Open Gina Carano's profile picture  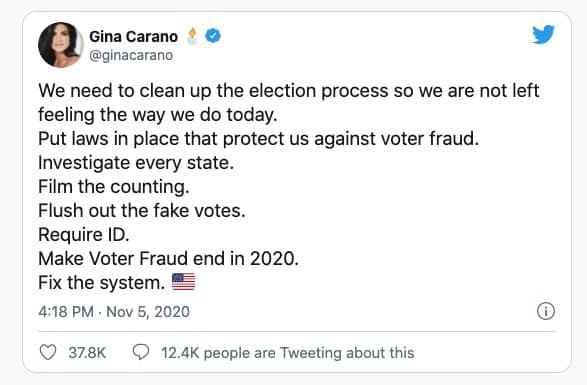tap(61, 45)
